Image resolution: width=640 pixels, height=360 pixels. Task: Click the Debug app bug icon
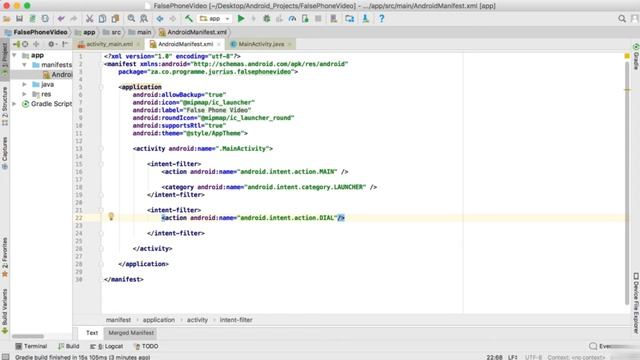coord(267,19)
